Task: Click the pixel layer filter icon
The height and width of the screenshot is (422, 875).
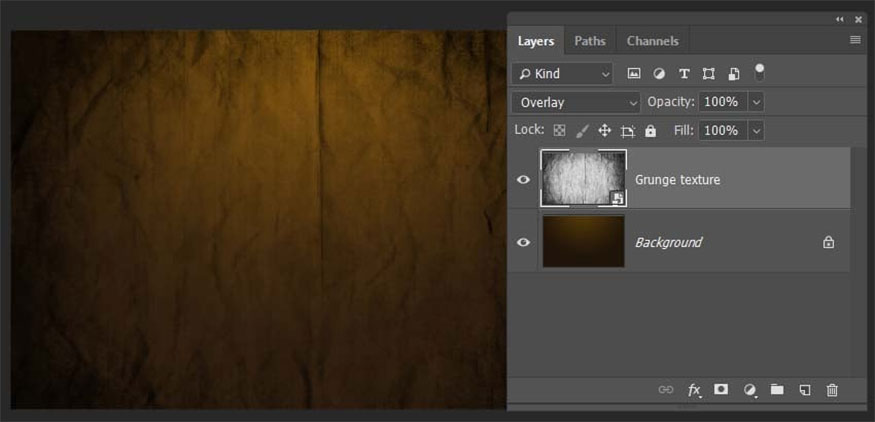Action: pos(634,74)
